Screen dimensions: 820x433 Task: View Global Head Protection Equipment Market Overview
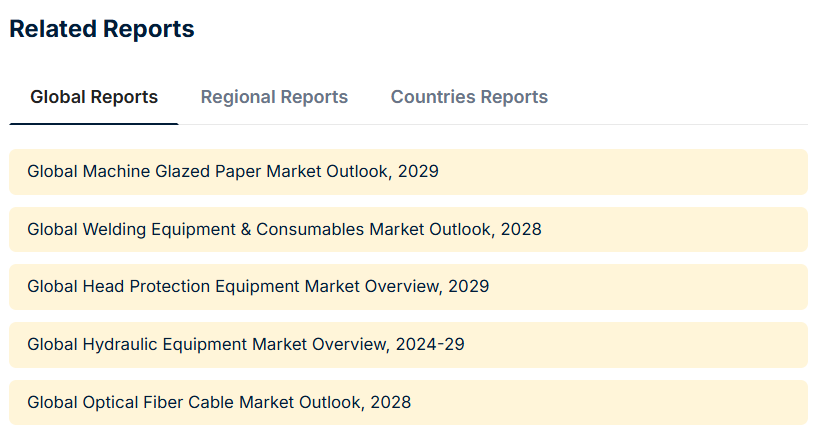[x=258, y=286]
